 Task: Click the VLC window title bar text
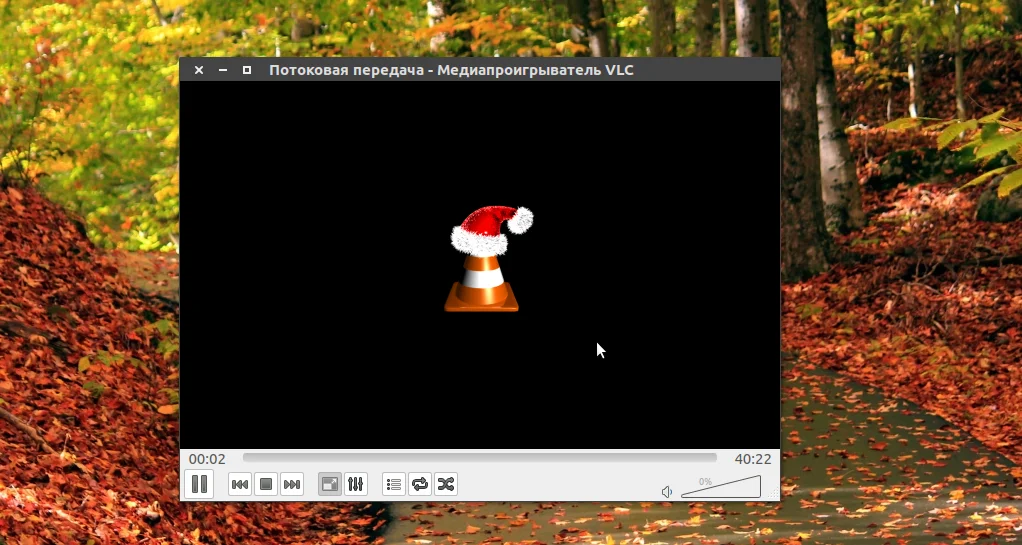tap(451, 70)
